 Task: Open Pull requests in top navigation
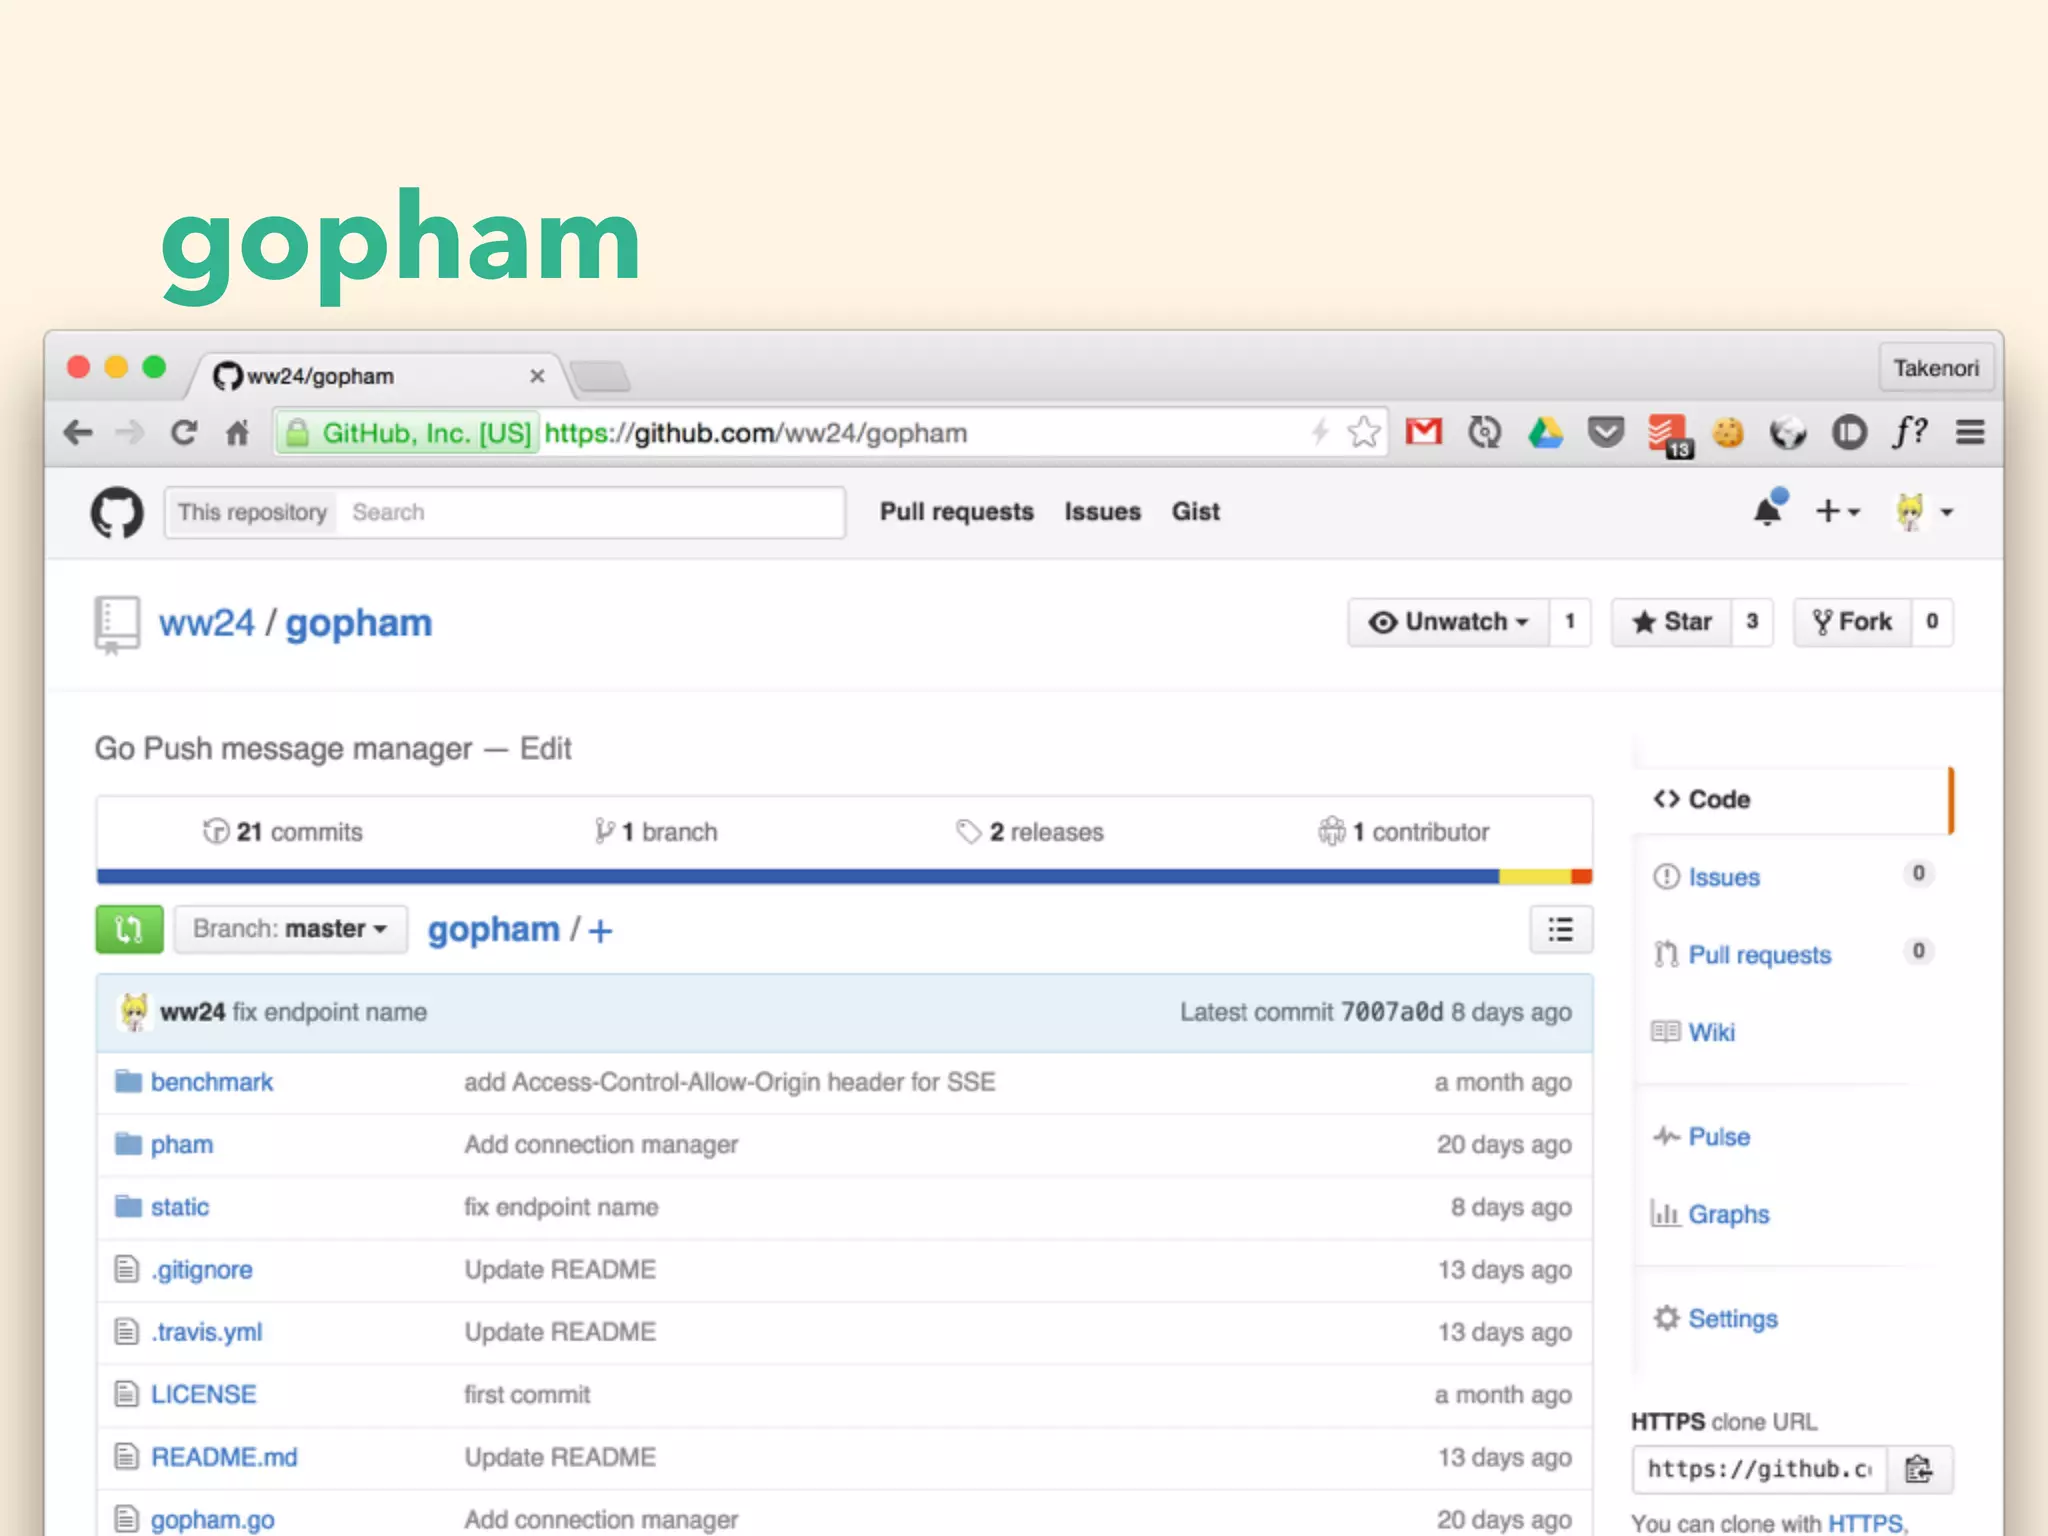click(956, 511)
